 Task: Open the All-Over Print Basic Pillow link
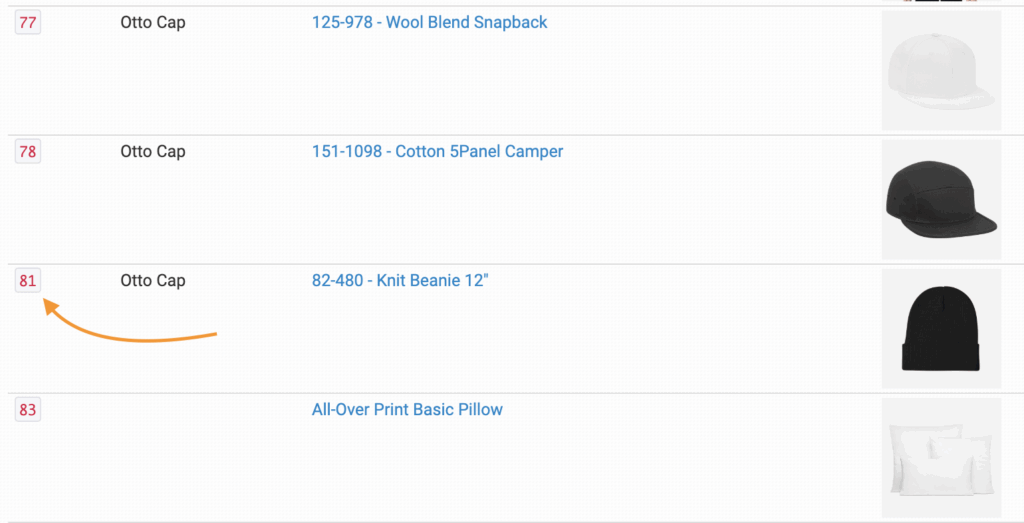point(407,409)
